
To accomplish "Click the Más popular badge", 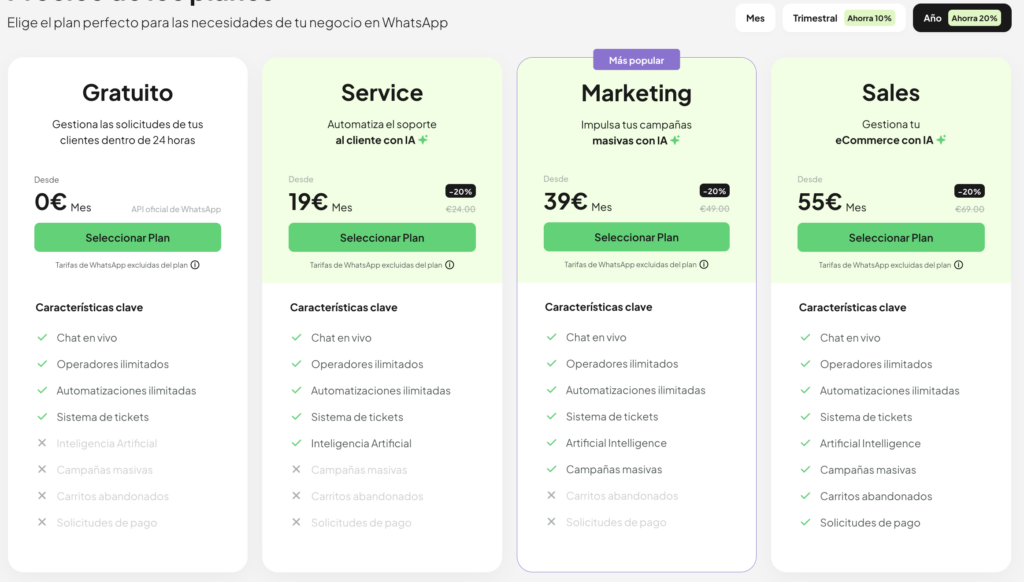I will pyautogui.click(x=636, y=60).
